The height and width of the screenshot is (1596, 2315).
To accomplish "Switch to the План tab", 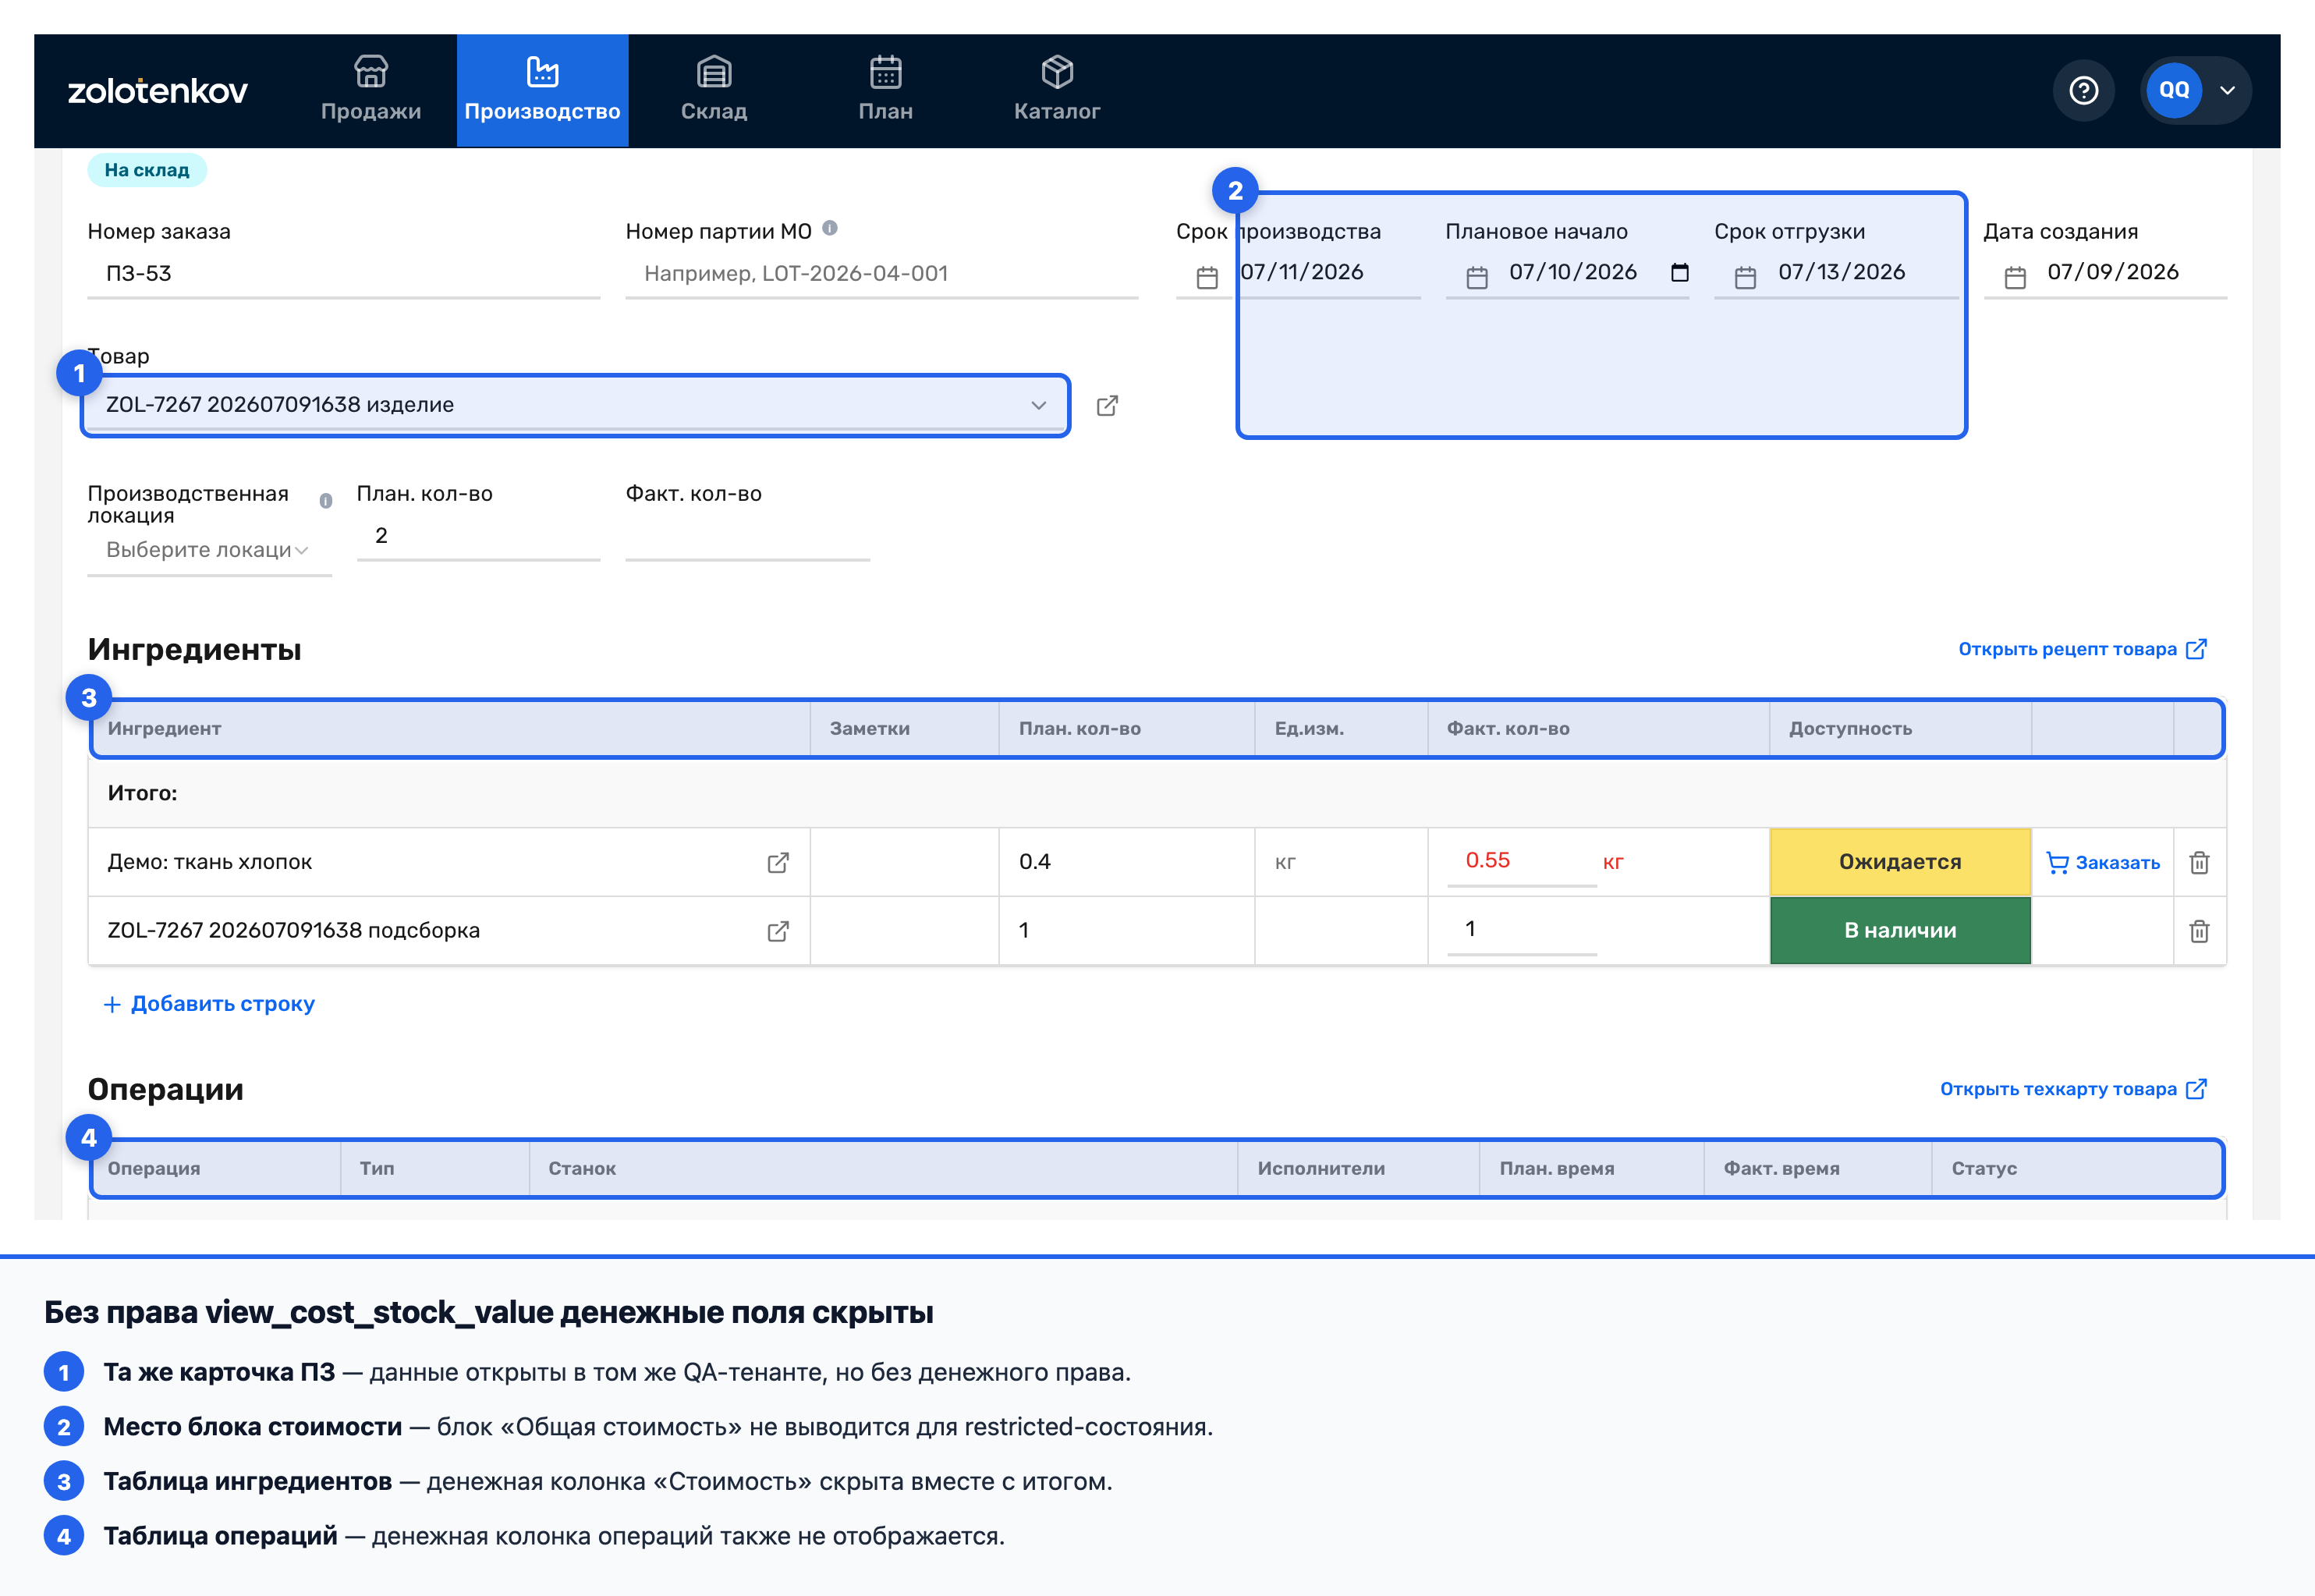I will pyautogui.click(x=886, y=90).
